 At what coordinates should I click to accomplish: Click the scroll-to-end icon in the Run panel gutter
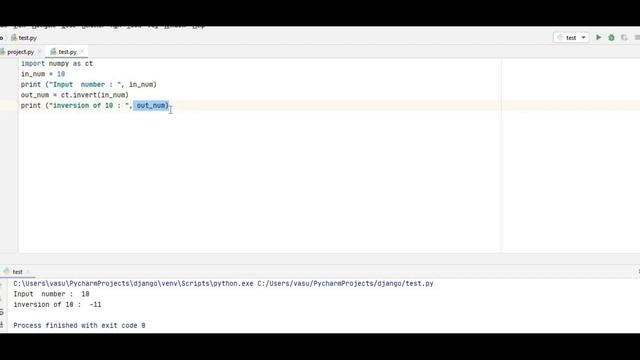(x=2, y=325)
